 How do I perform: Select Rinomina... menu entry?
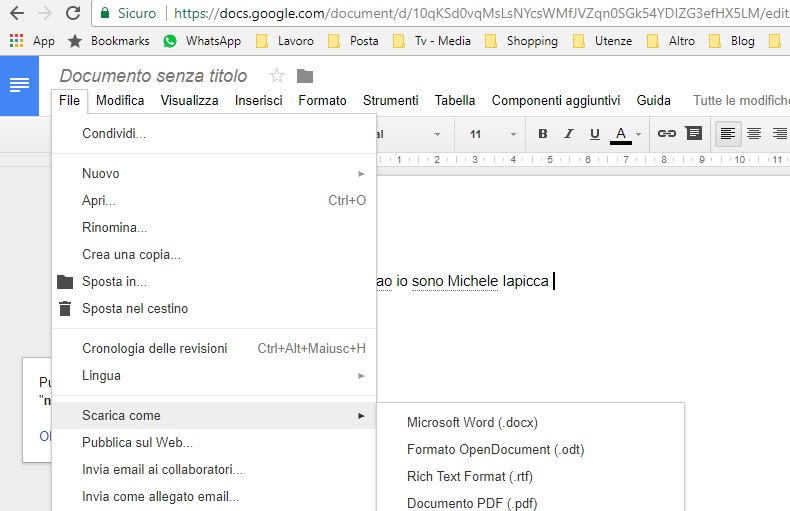[214, 227]
